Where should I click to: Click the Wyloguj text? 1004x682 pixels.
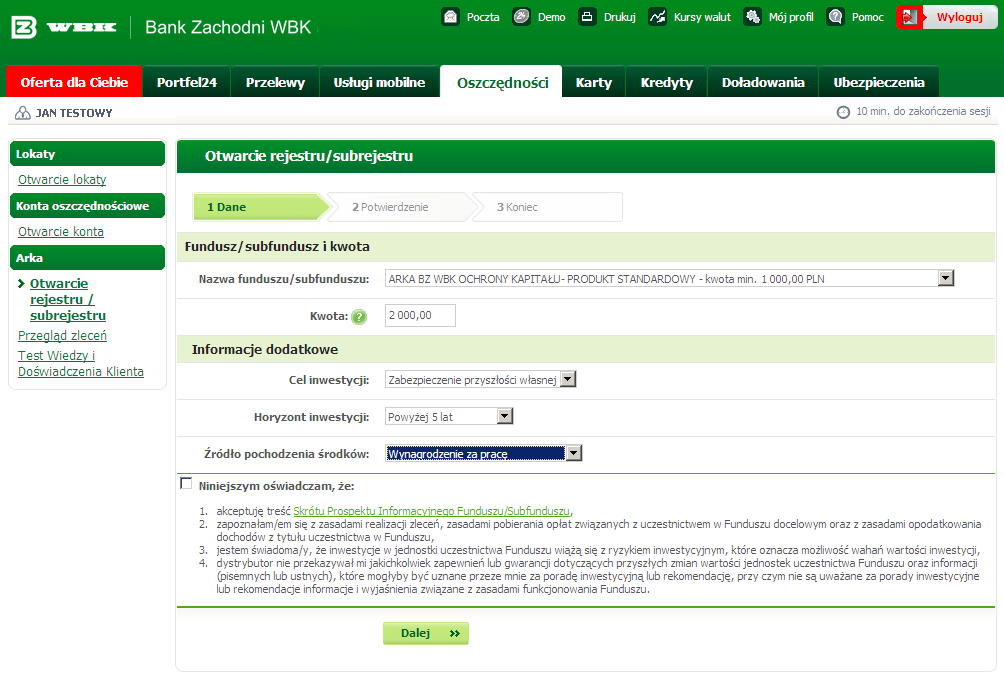pos(959,17)
